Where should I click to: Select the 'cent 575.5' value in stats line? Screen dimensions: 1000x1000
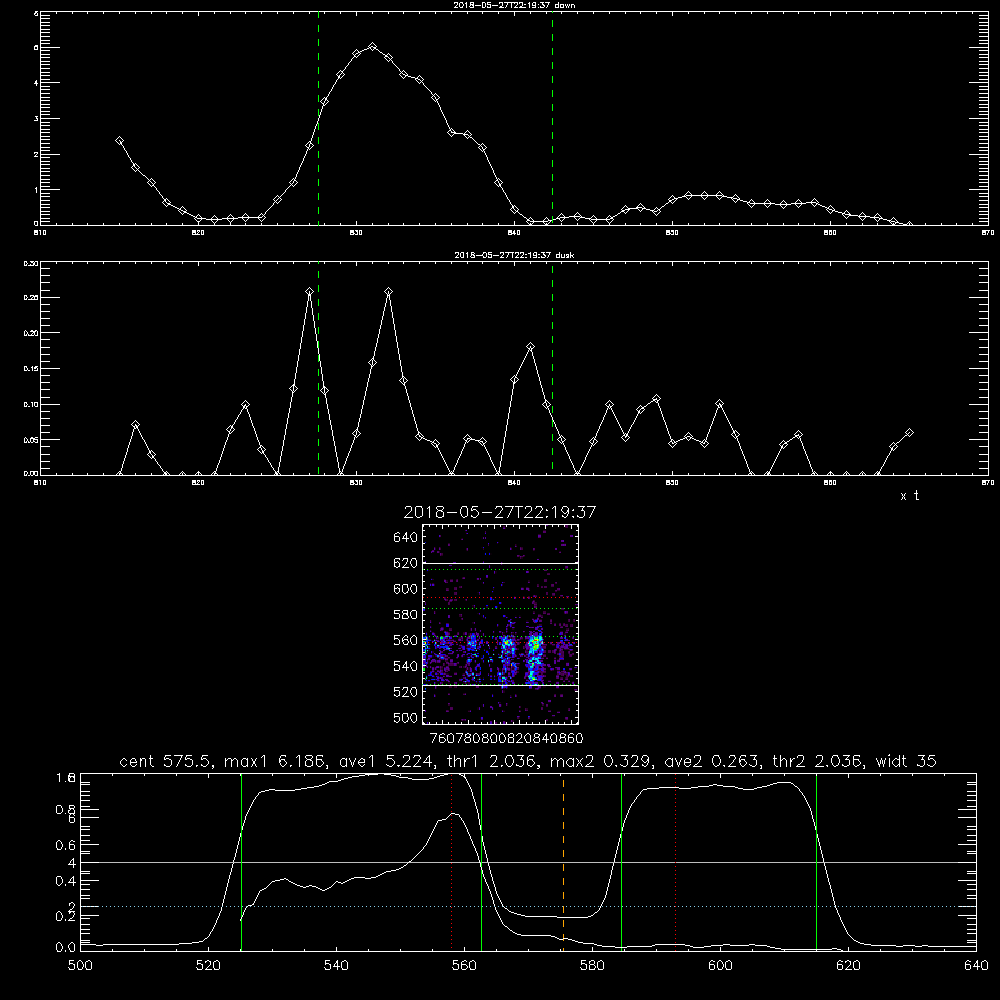click(165, 761)
